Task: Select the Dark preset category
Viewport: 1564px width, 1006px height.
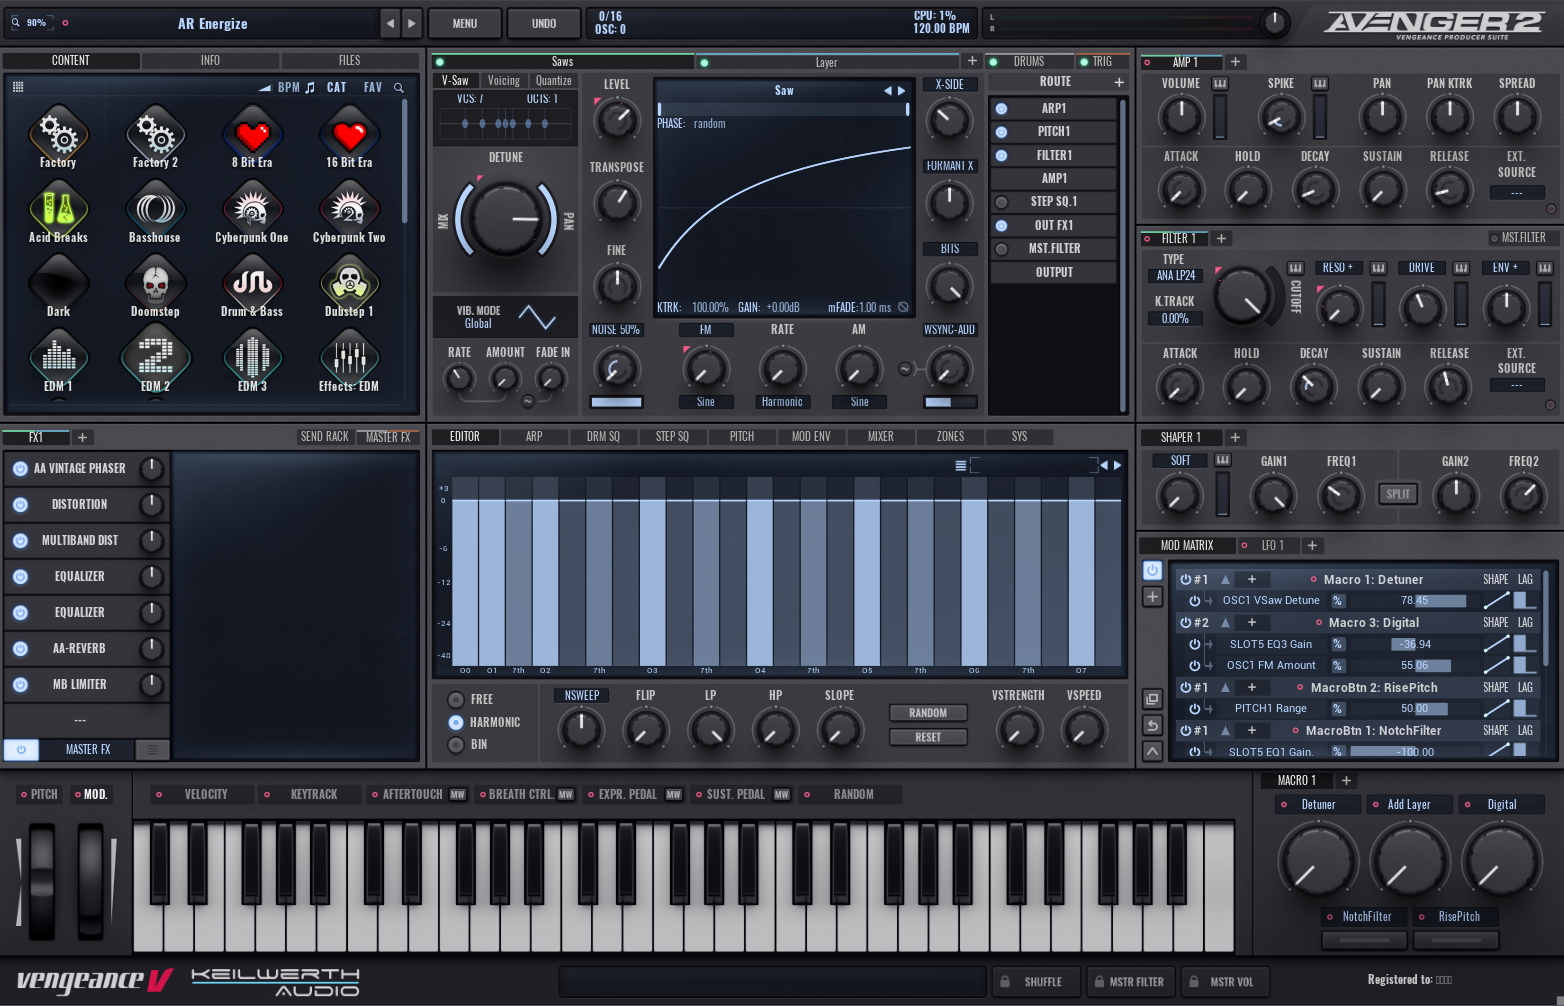Action: 58,283
